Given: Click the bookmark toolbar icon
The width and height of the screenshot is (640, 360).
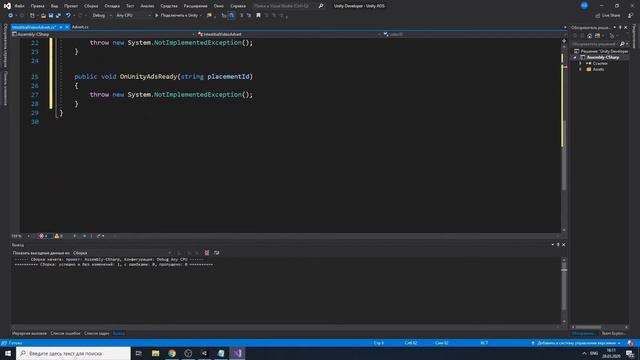Looking at the screenshot, I should (258, 16).
